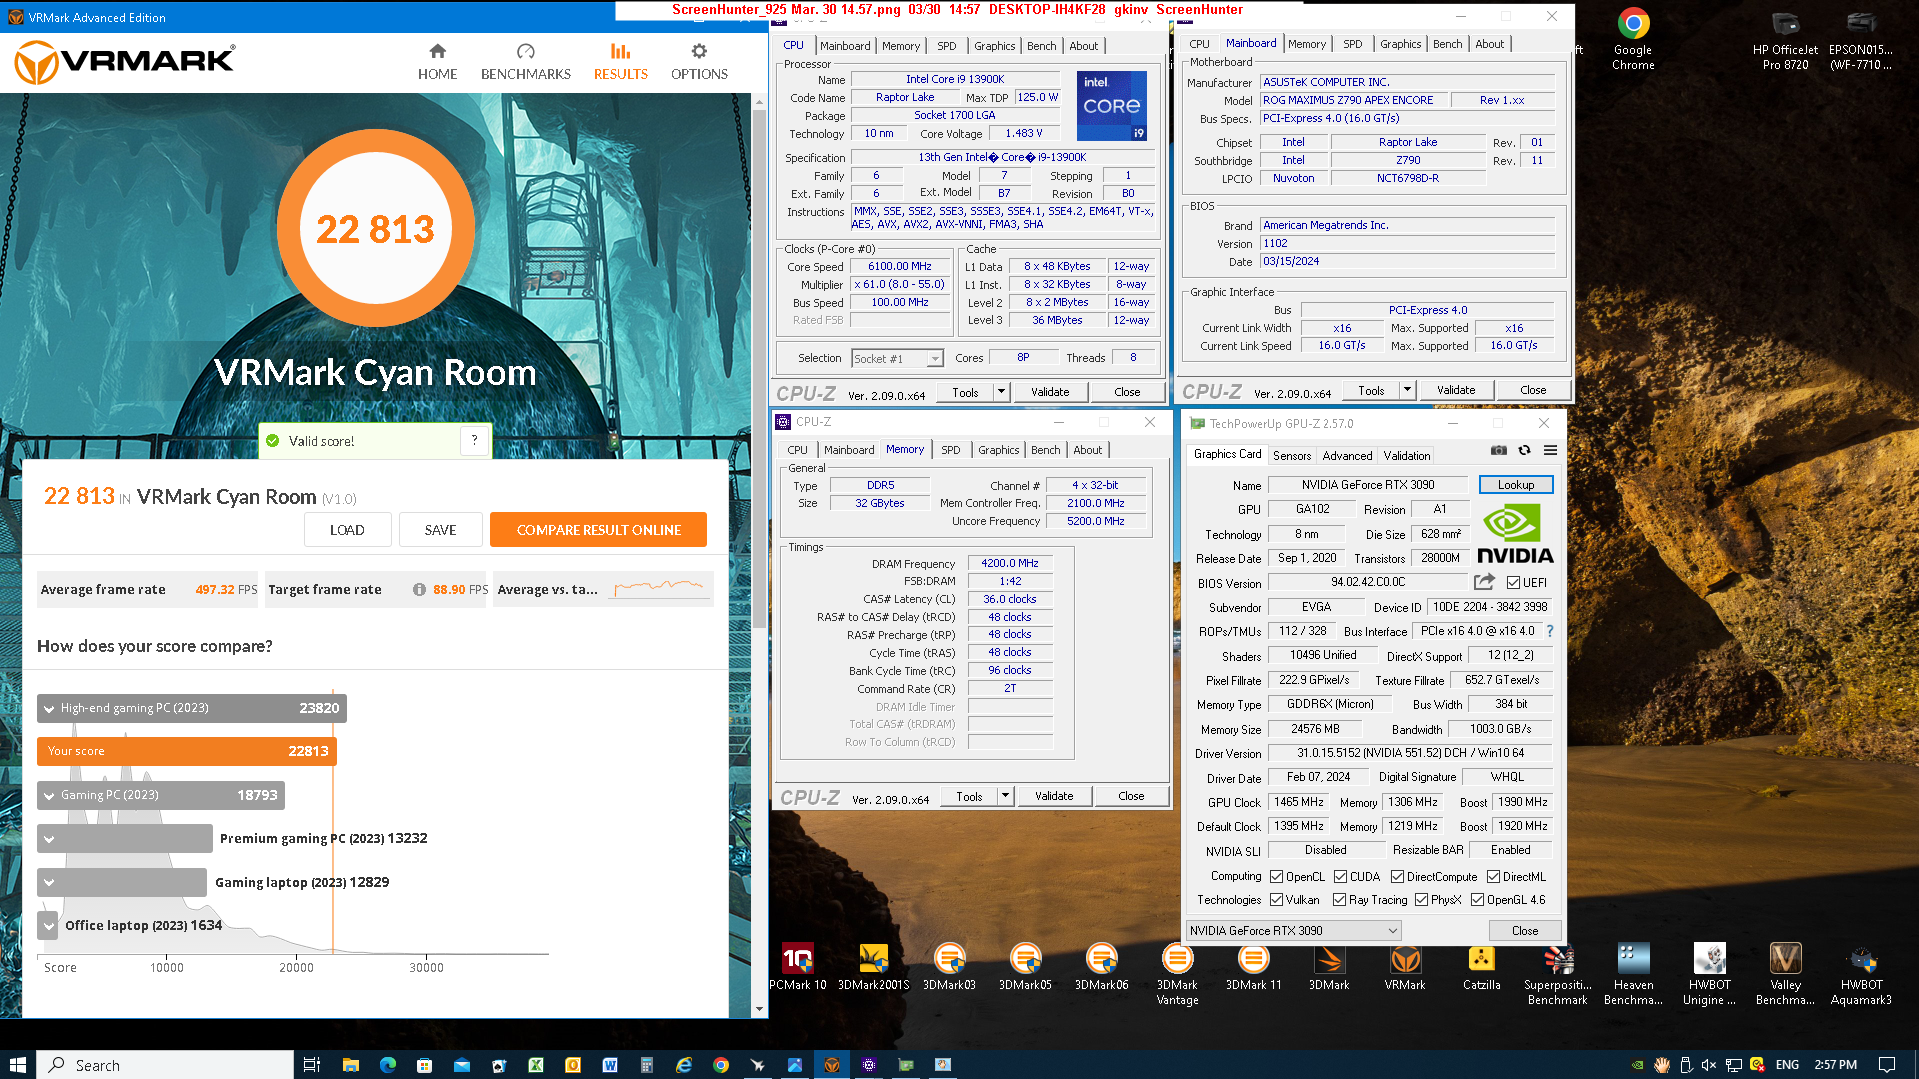Open Windows Start menu

pyautogui.click(x=17, y=1065)
